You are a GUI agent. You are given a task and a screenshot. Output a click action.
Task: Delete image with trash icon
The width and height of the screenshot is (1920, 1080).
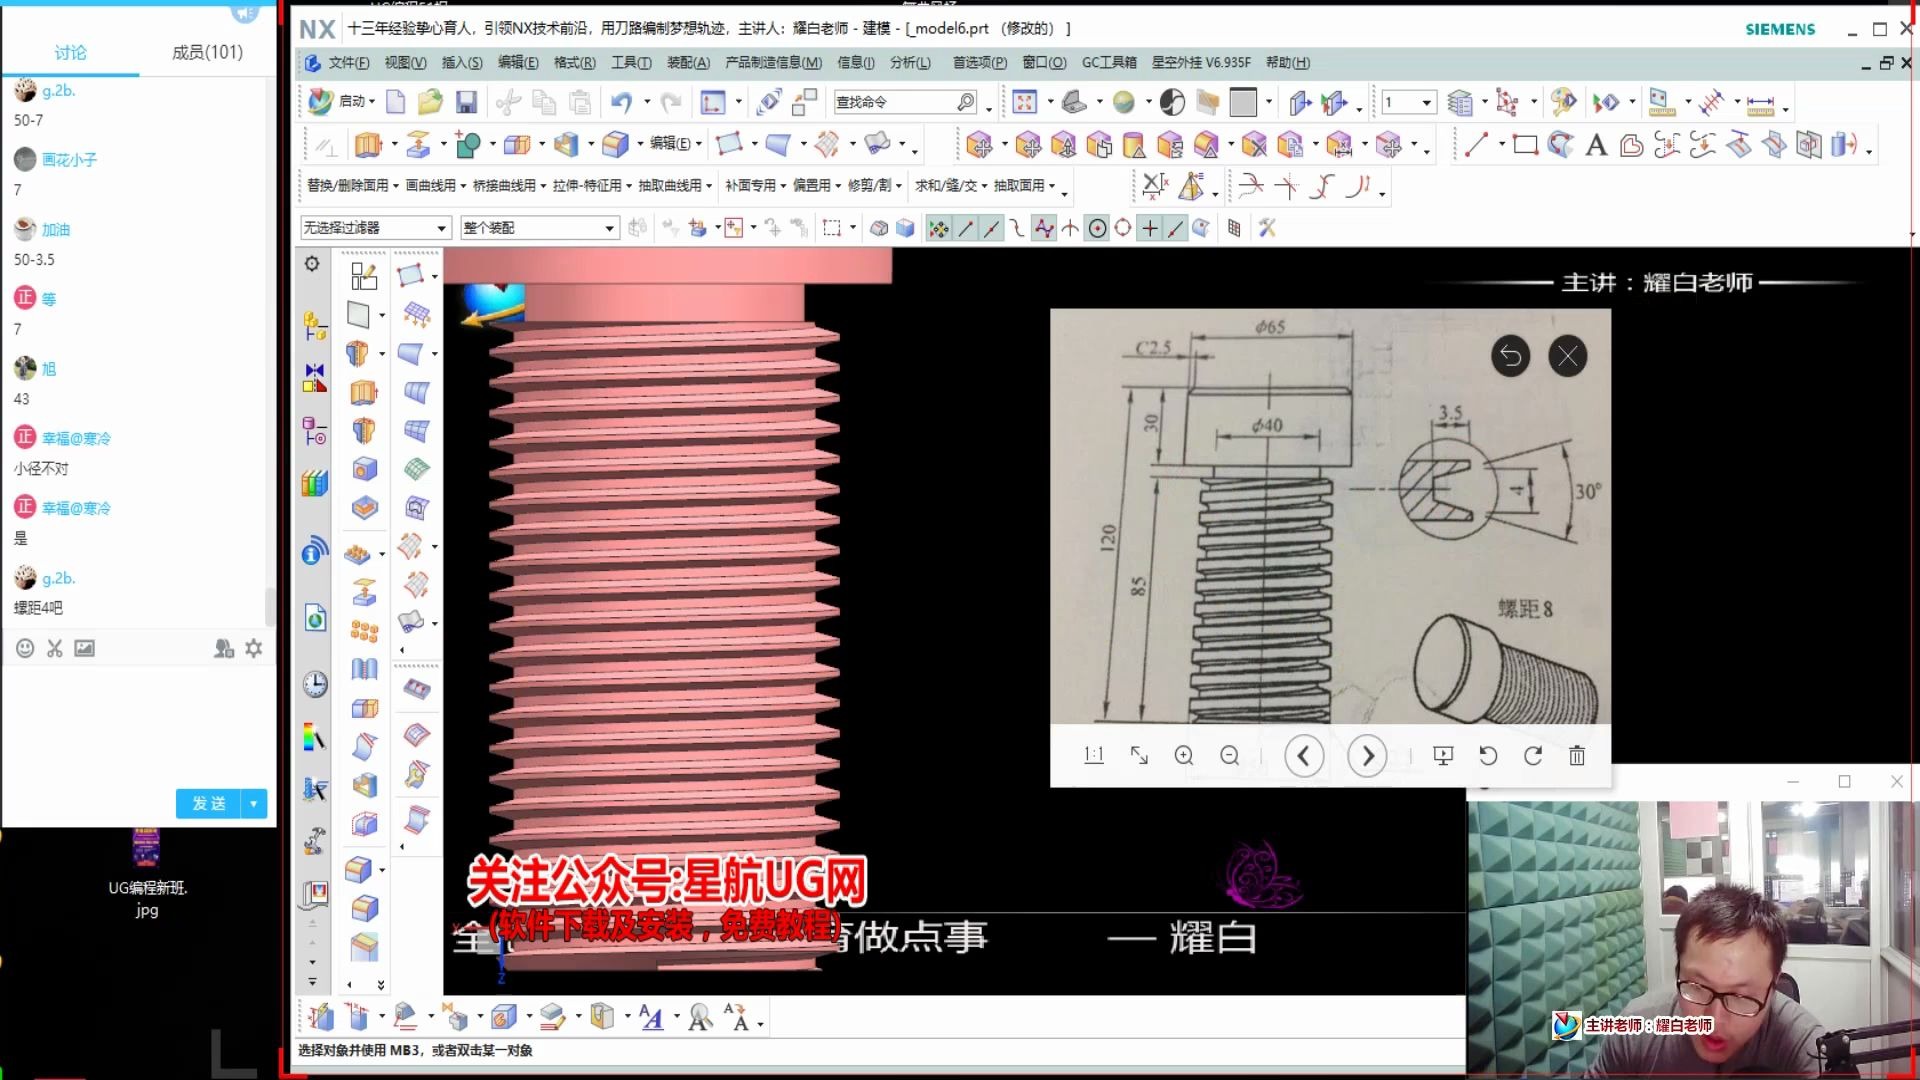(1577, 756)
